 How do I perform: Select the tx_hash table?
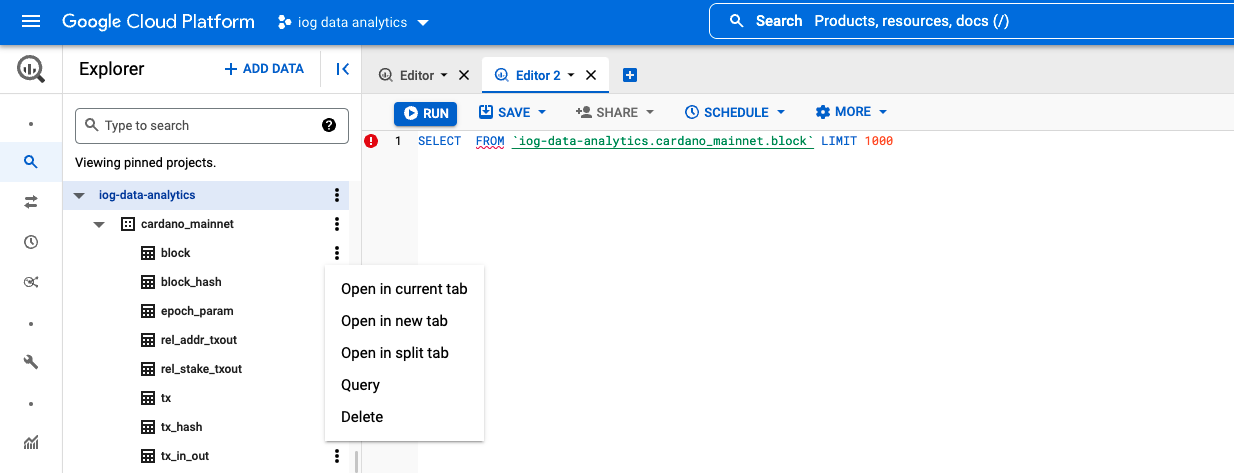(181, 427)
